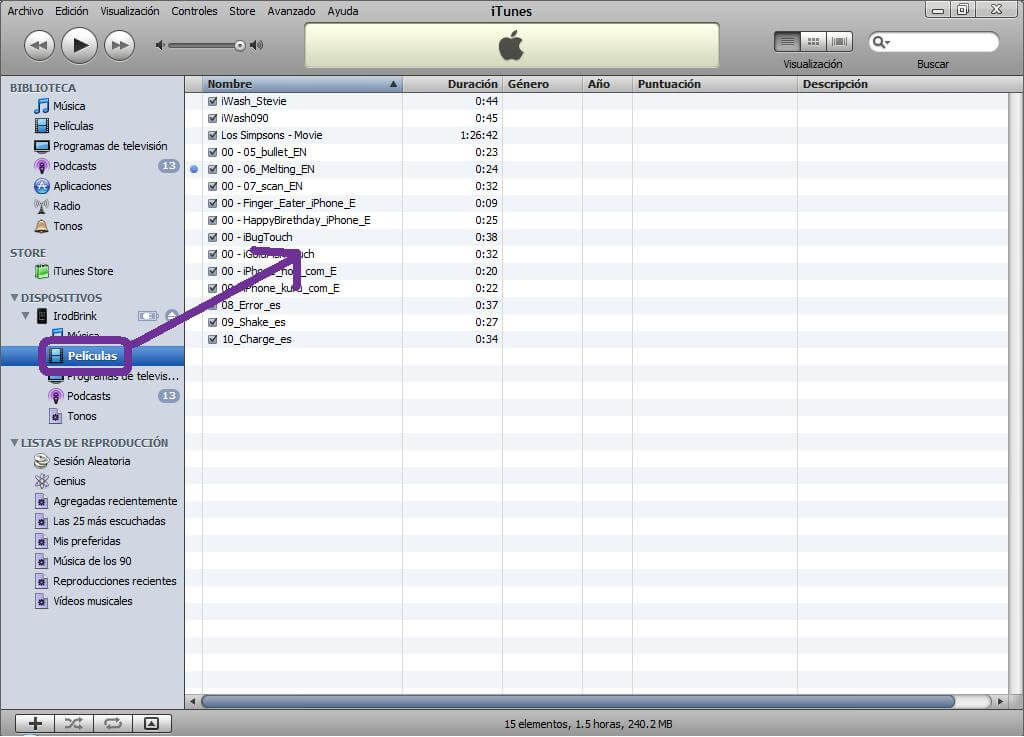
Task: Uncheck Los Simpsons - Movie checkbox
Action: [212, 135]
